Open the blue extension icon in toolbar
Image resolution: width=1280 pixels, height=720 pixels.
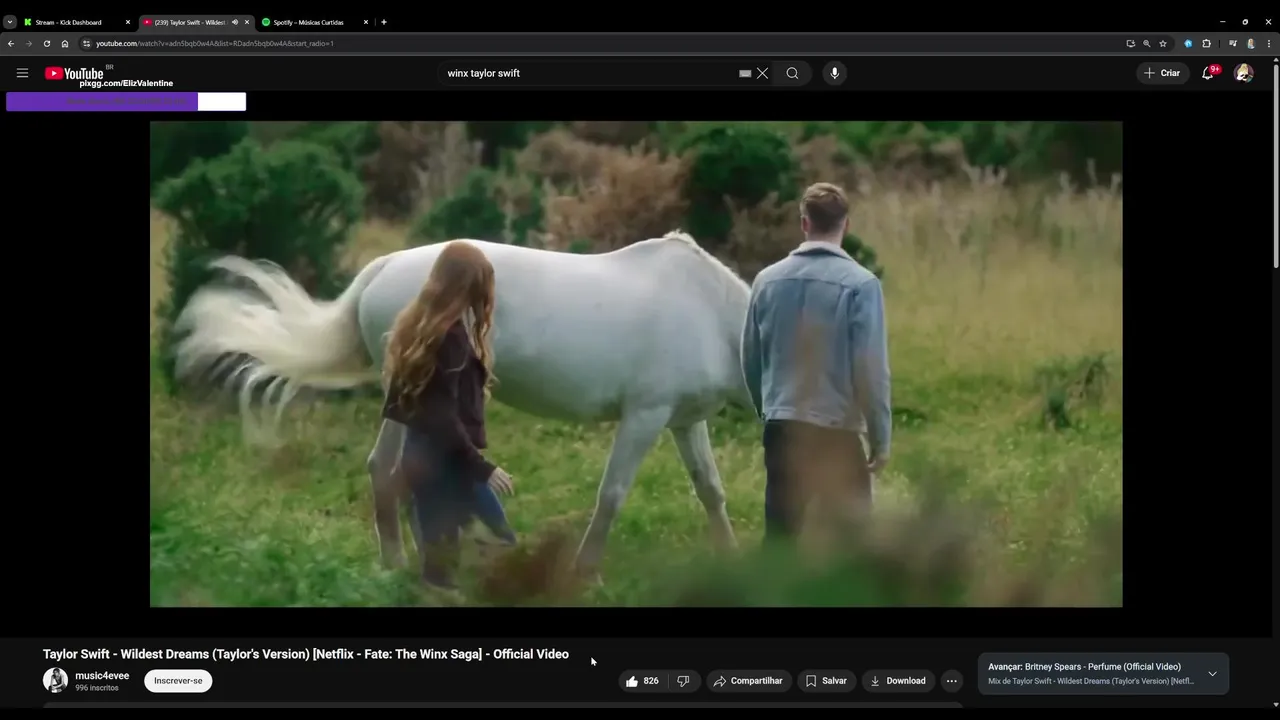click(1188, 43)
